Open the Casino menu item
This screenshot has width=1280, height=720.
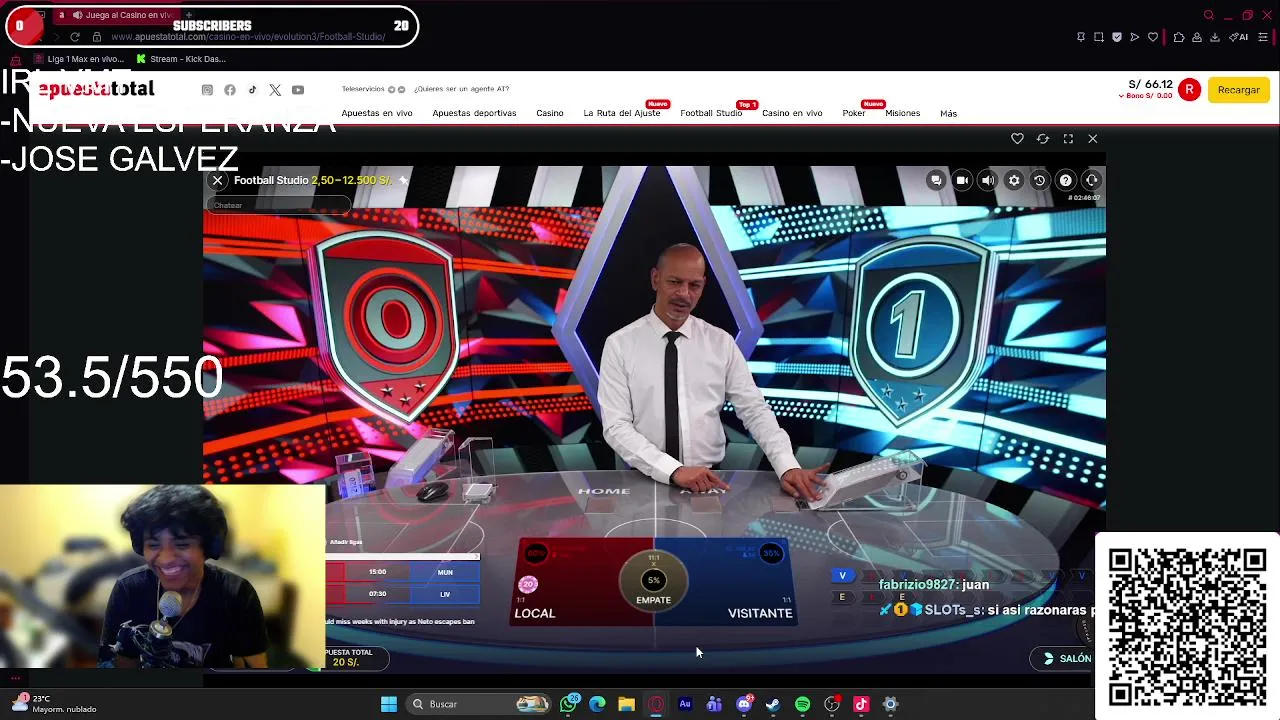coord(550,113)
